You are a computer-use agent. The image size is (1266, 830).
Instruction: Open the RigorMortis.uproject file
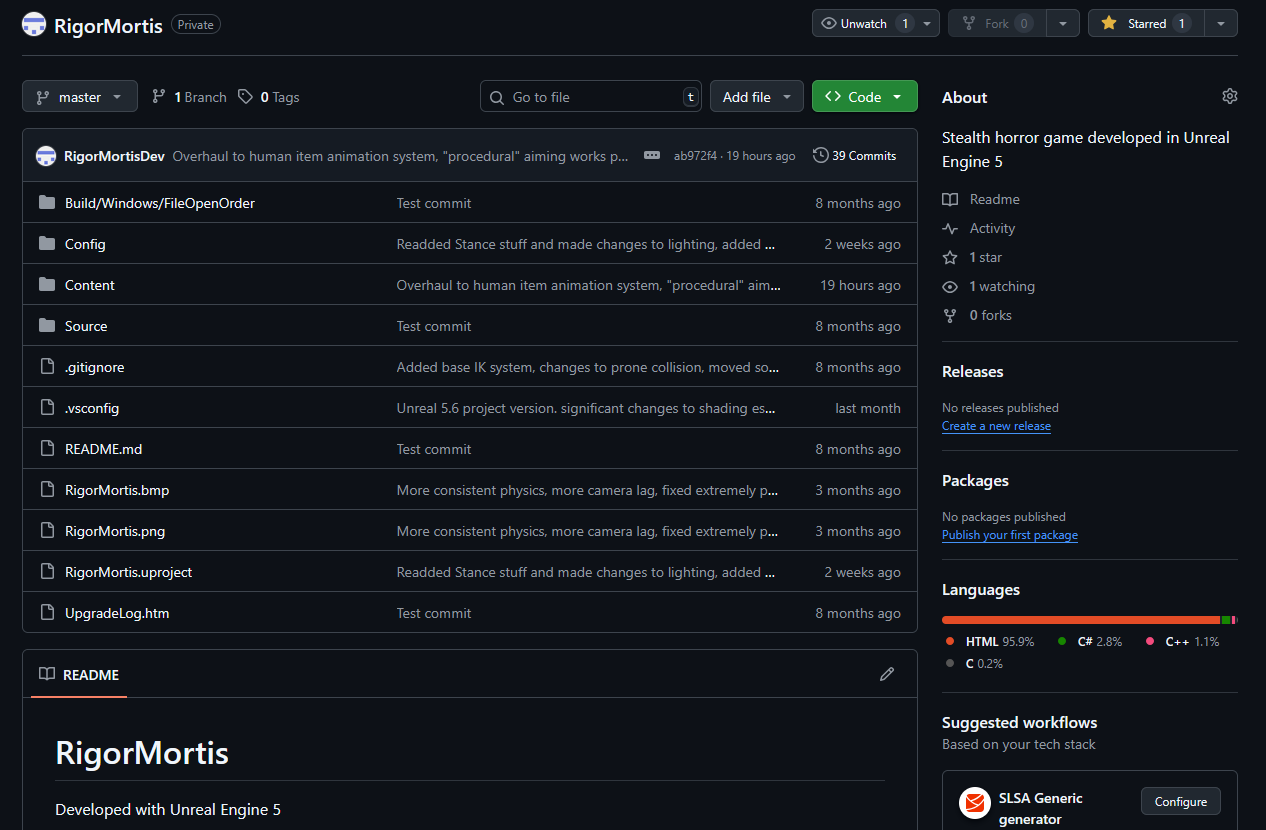coord(128,572)
